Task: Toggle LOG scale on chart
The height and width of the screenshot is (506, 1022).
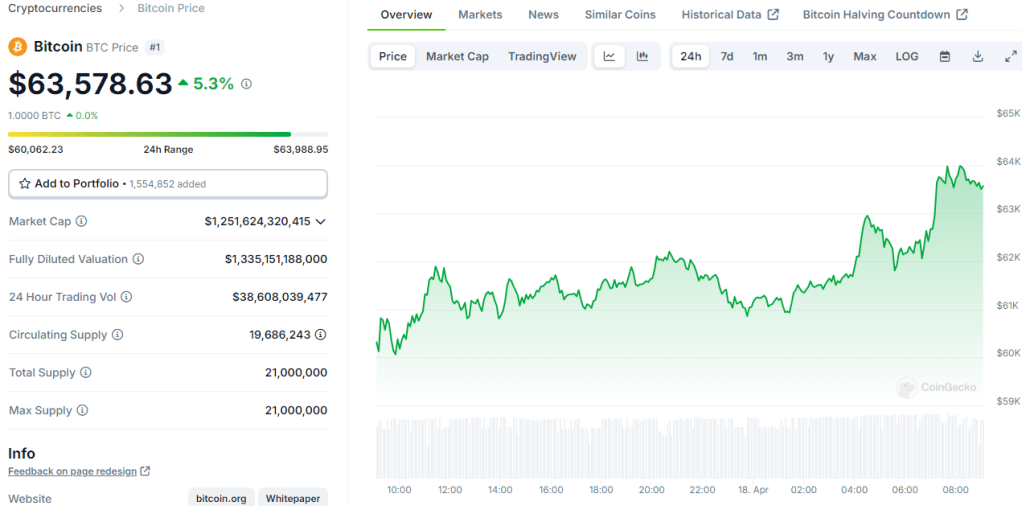Action: click(x=906, y=56)
